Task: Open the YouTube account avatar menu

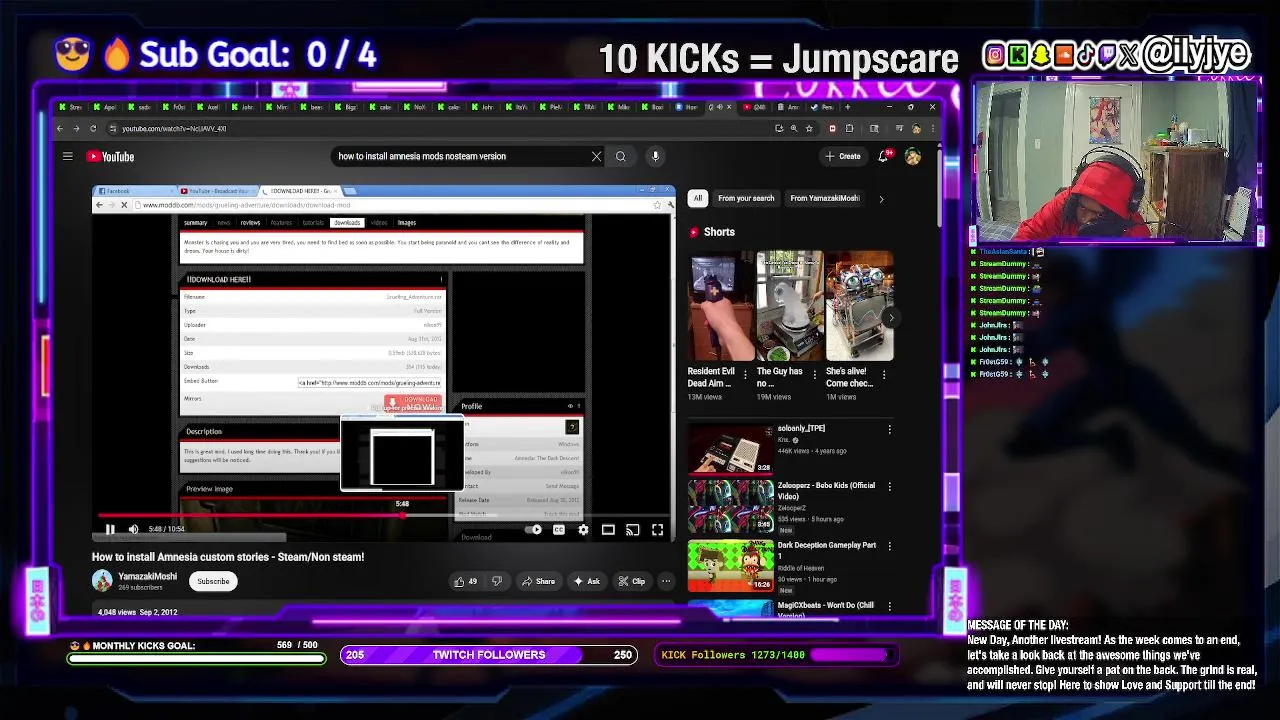Action: (913, 156)
